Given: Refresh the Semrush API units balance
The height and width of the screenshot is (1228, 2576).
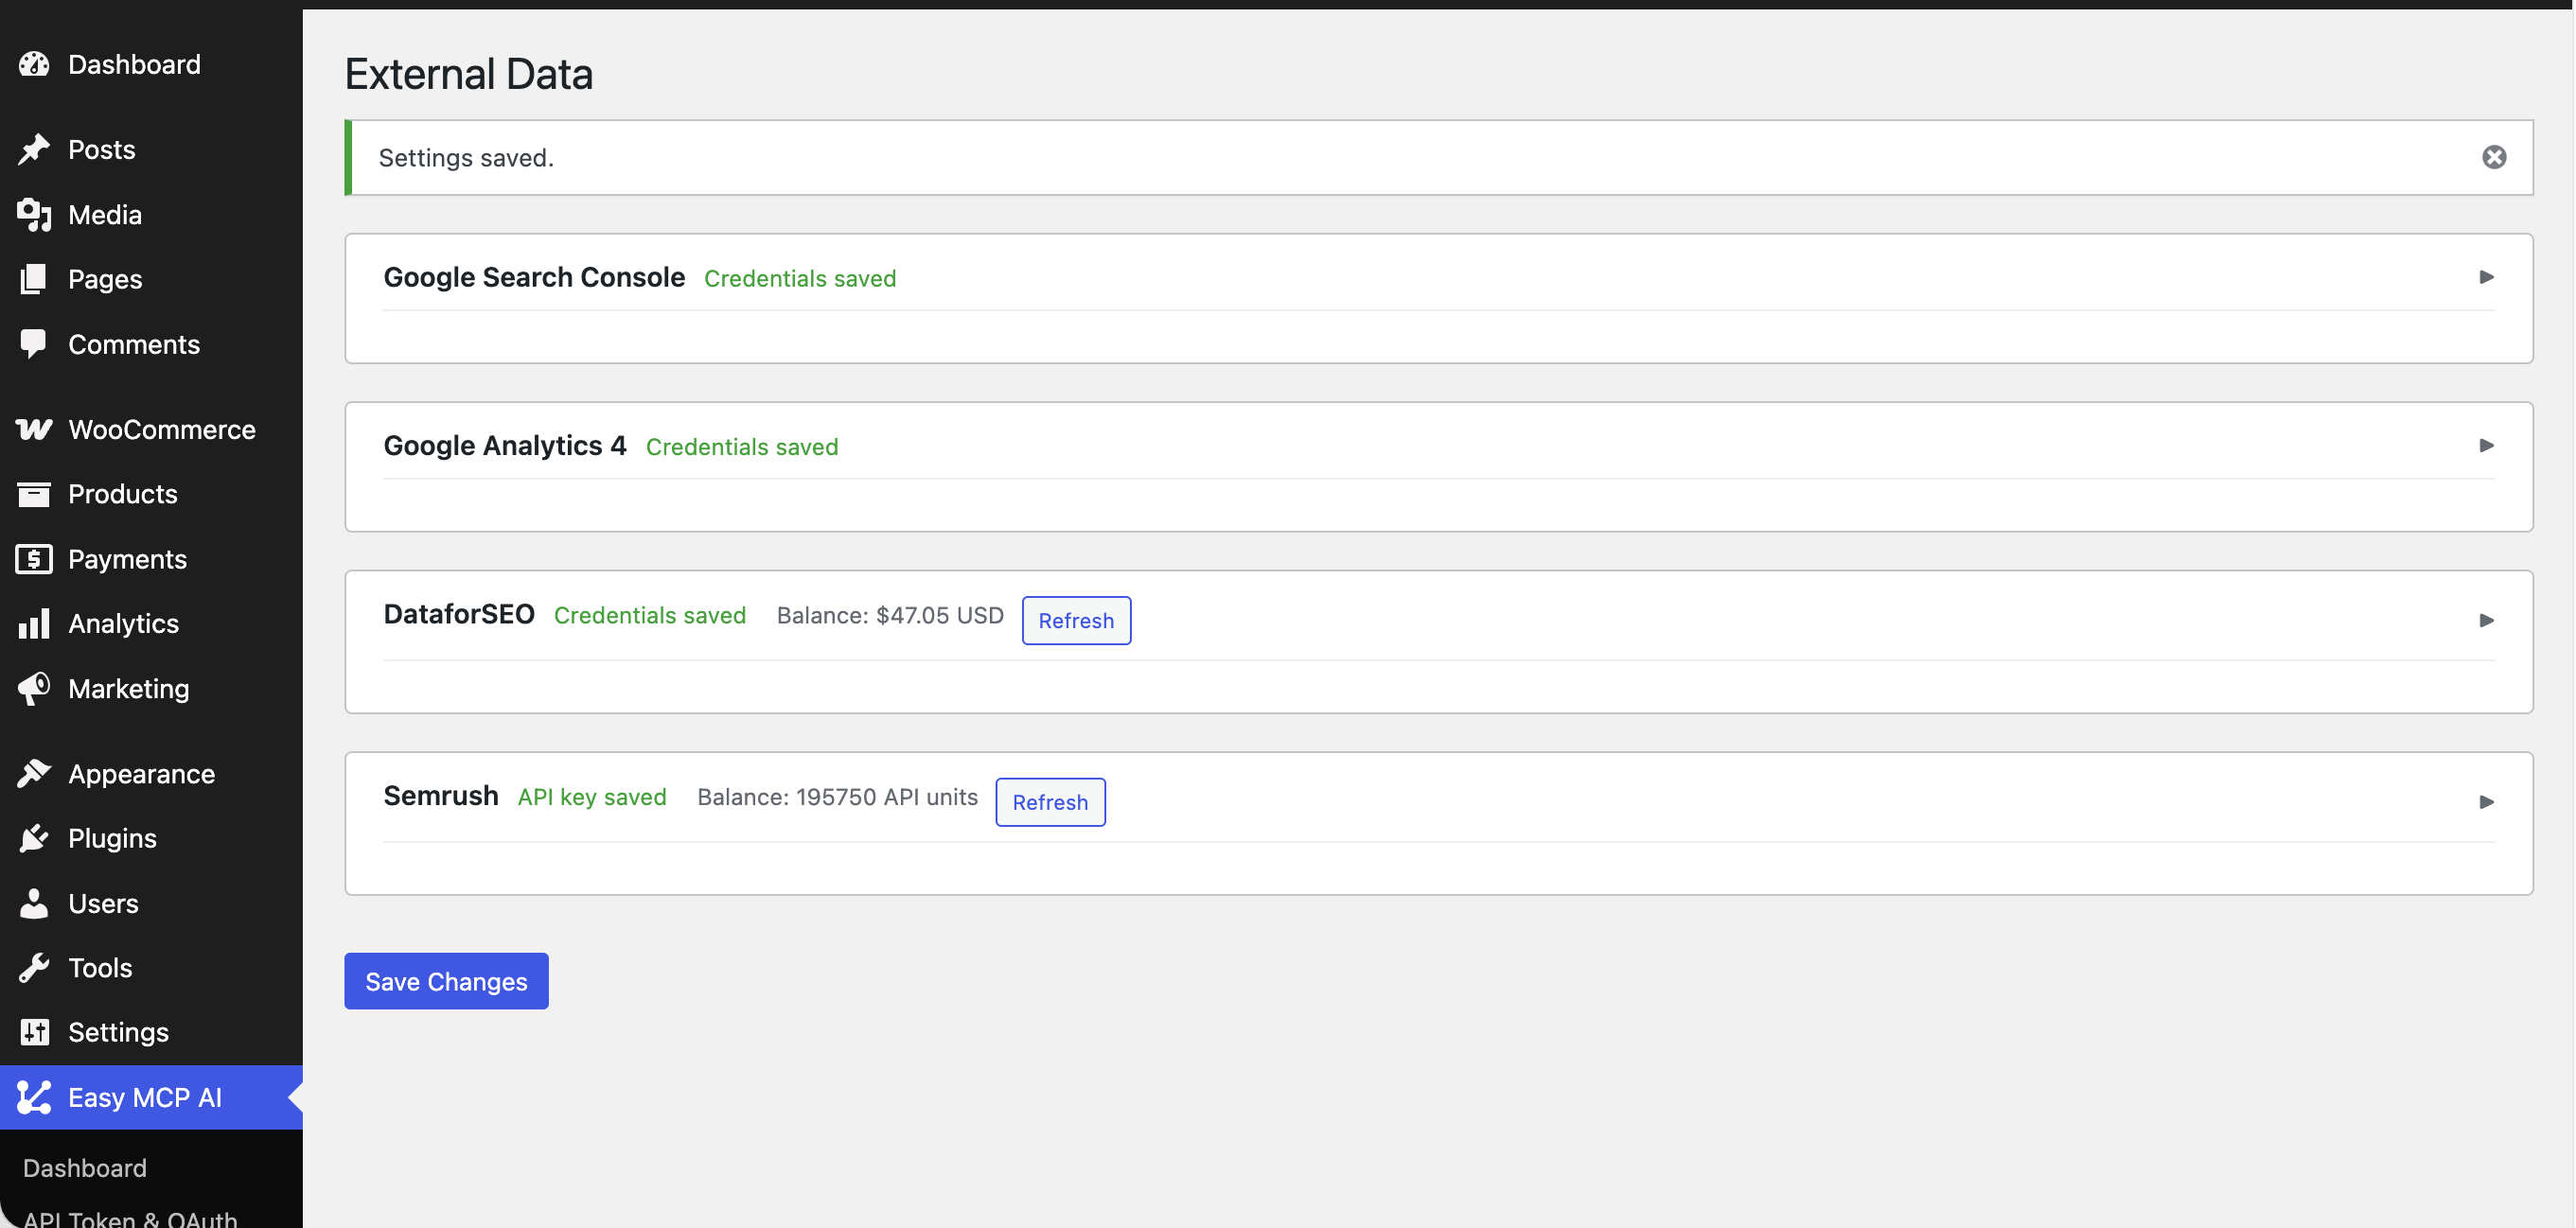Looking at the screenshot, I should [x=1050, y=802].
